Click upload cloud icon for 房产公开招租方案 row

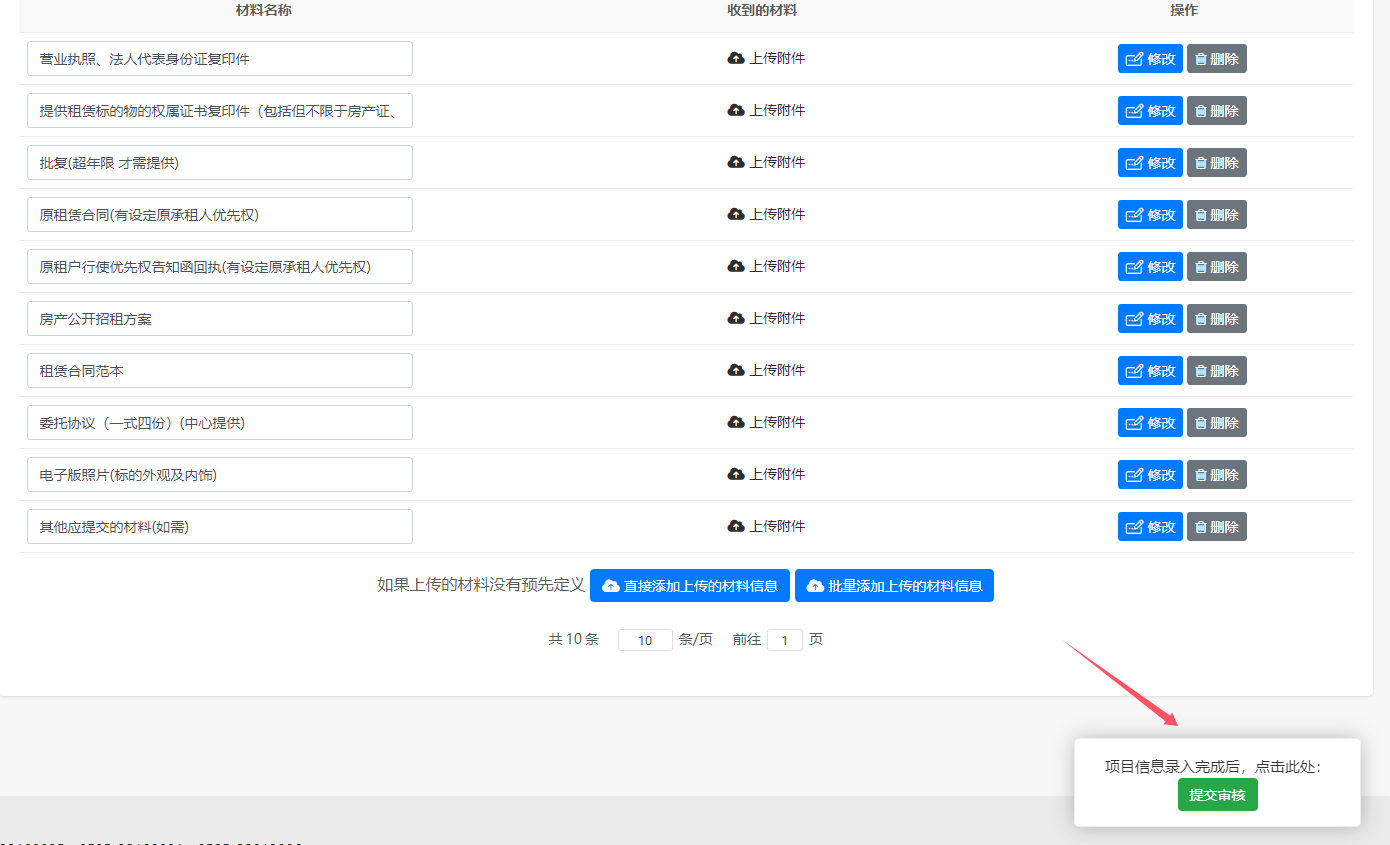point(736,318)
